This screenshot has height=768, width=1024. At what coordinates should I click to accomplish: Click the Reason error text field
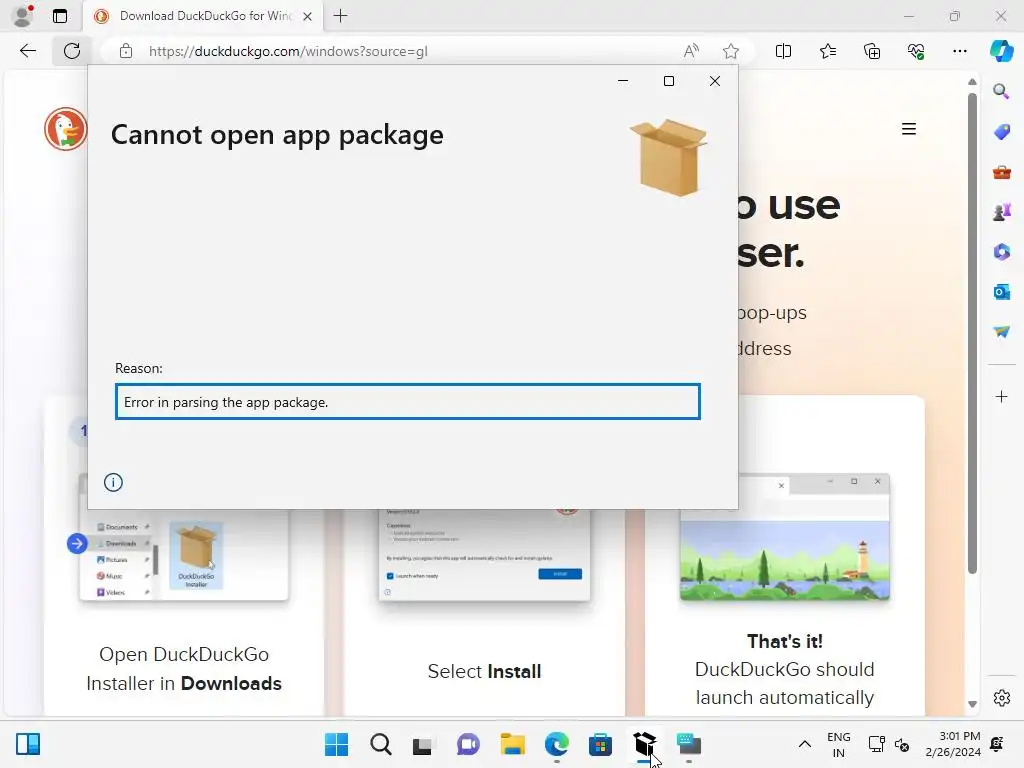click(x=408, y=402)
